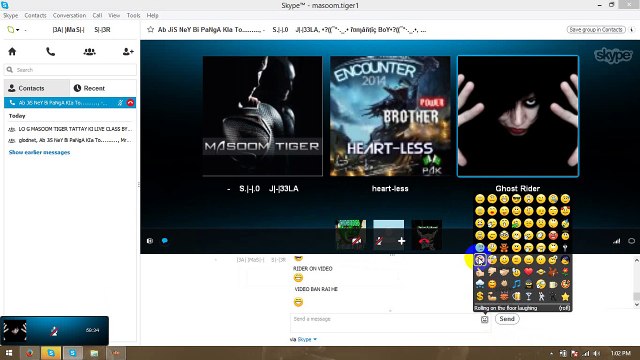Insert the gold star emoticon

coord(565,296)
